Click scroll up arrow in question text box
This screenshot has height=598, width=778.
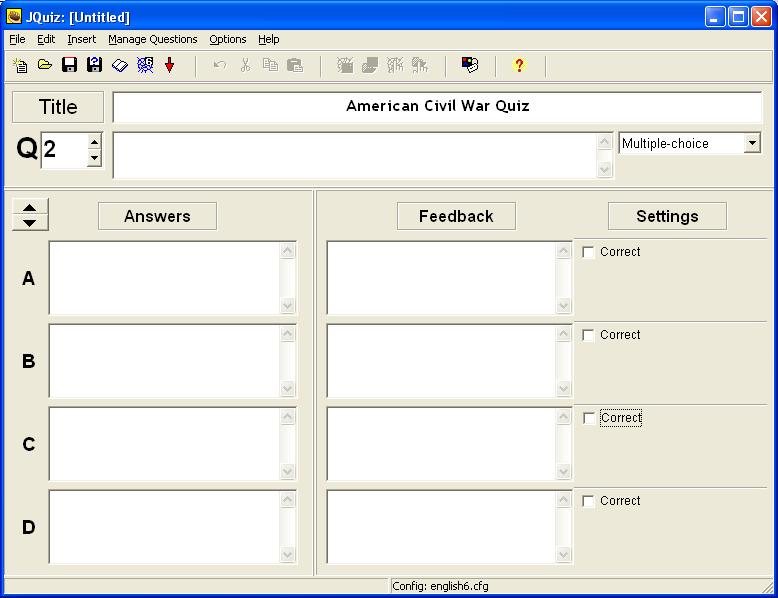[x=604, y=141]
